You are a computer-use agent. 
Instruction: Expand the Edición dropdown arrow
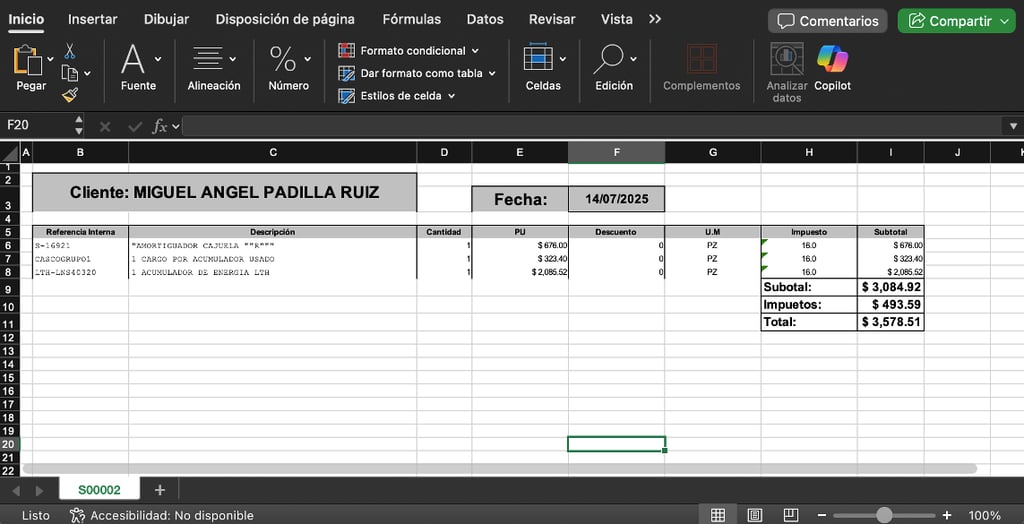pyautogui.click(x=633, y=59)
